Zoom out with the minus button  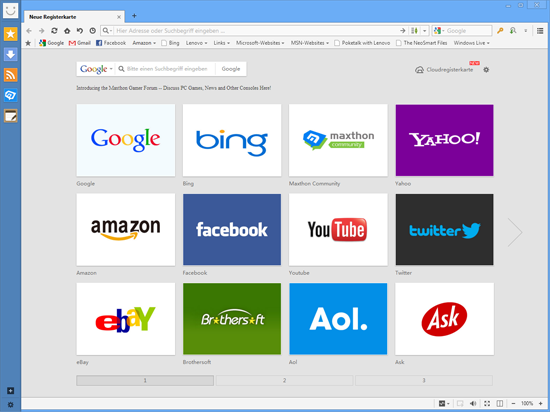[x=514, y=404]
